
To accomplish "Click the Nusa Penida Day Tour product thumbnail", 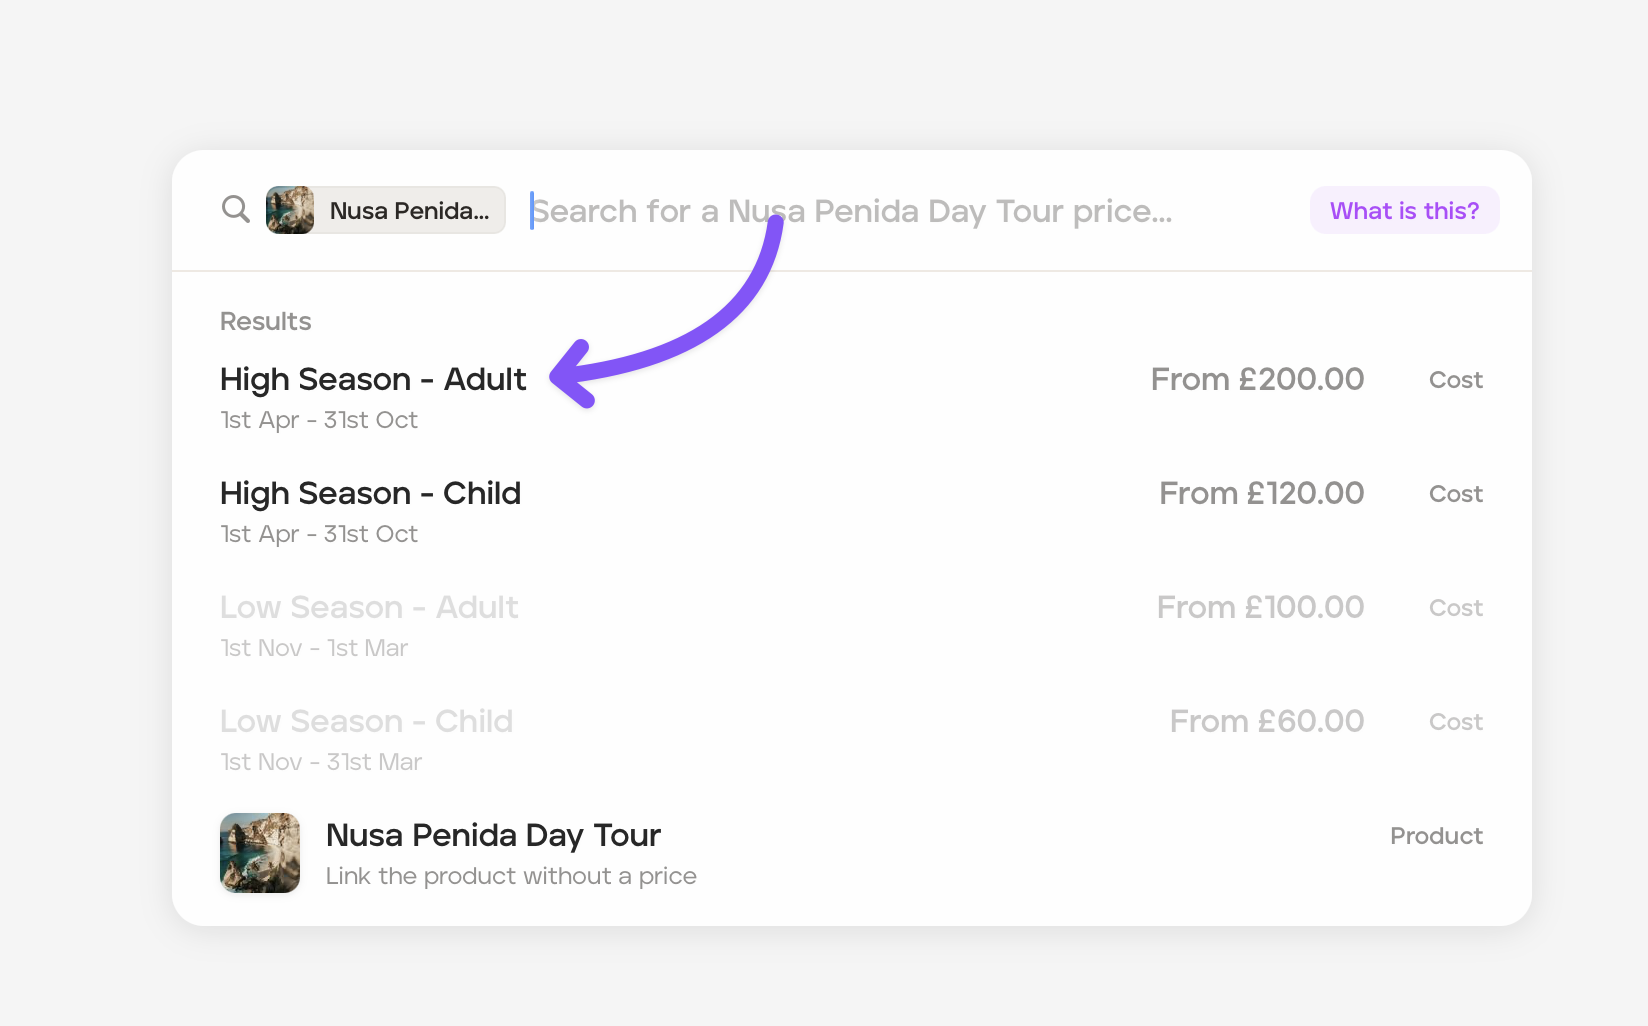I will pos(260,853).
